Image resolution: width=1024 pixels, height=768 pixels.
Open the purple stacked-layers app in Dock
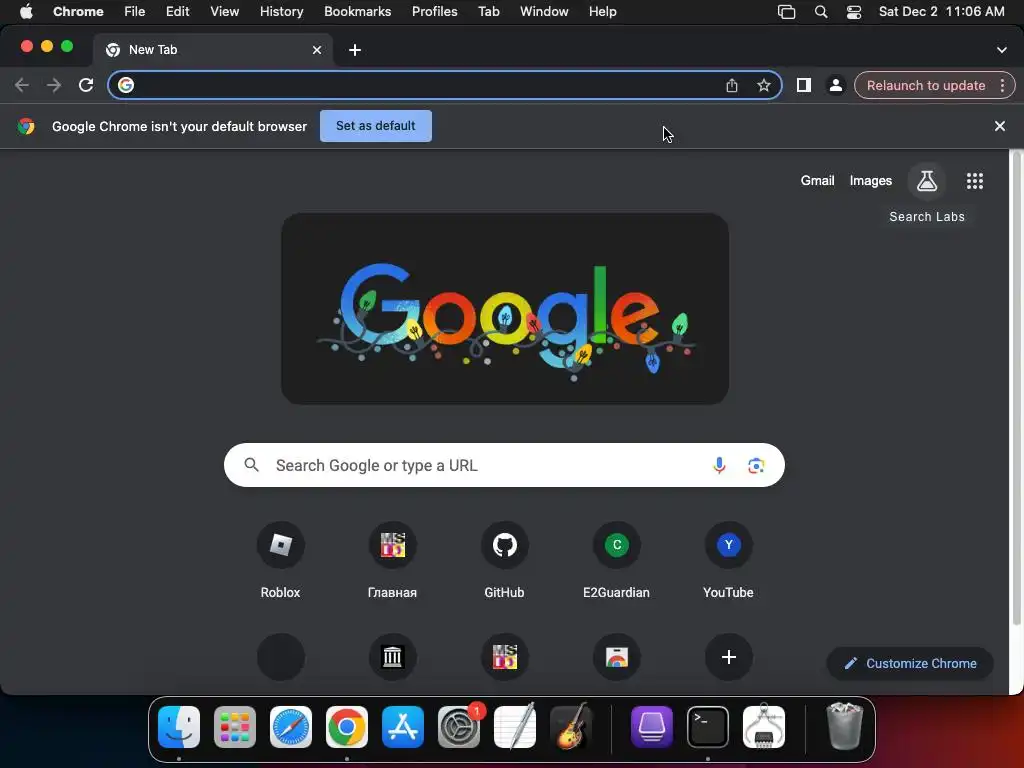pos(652,727)
